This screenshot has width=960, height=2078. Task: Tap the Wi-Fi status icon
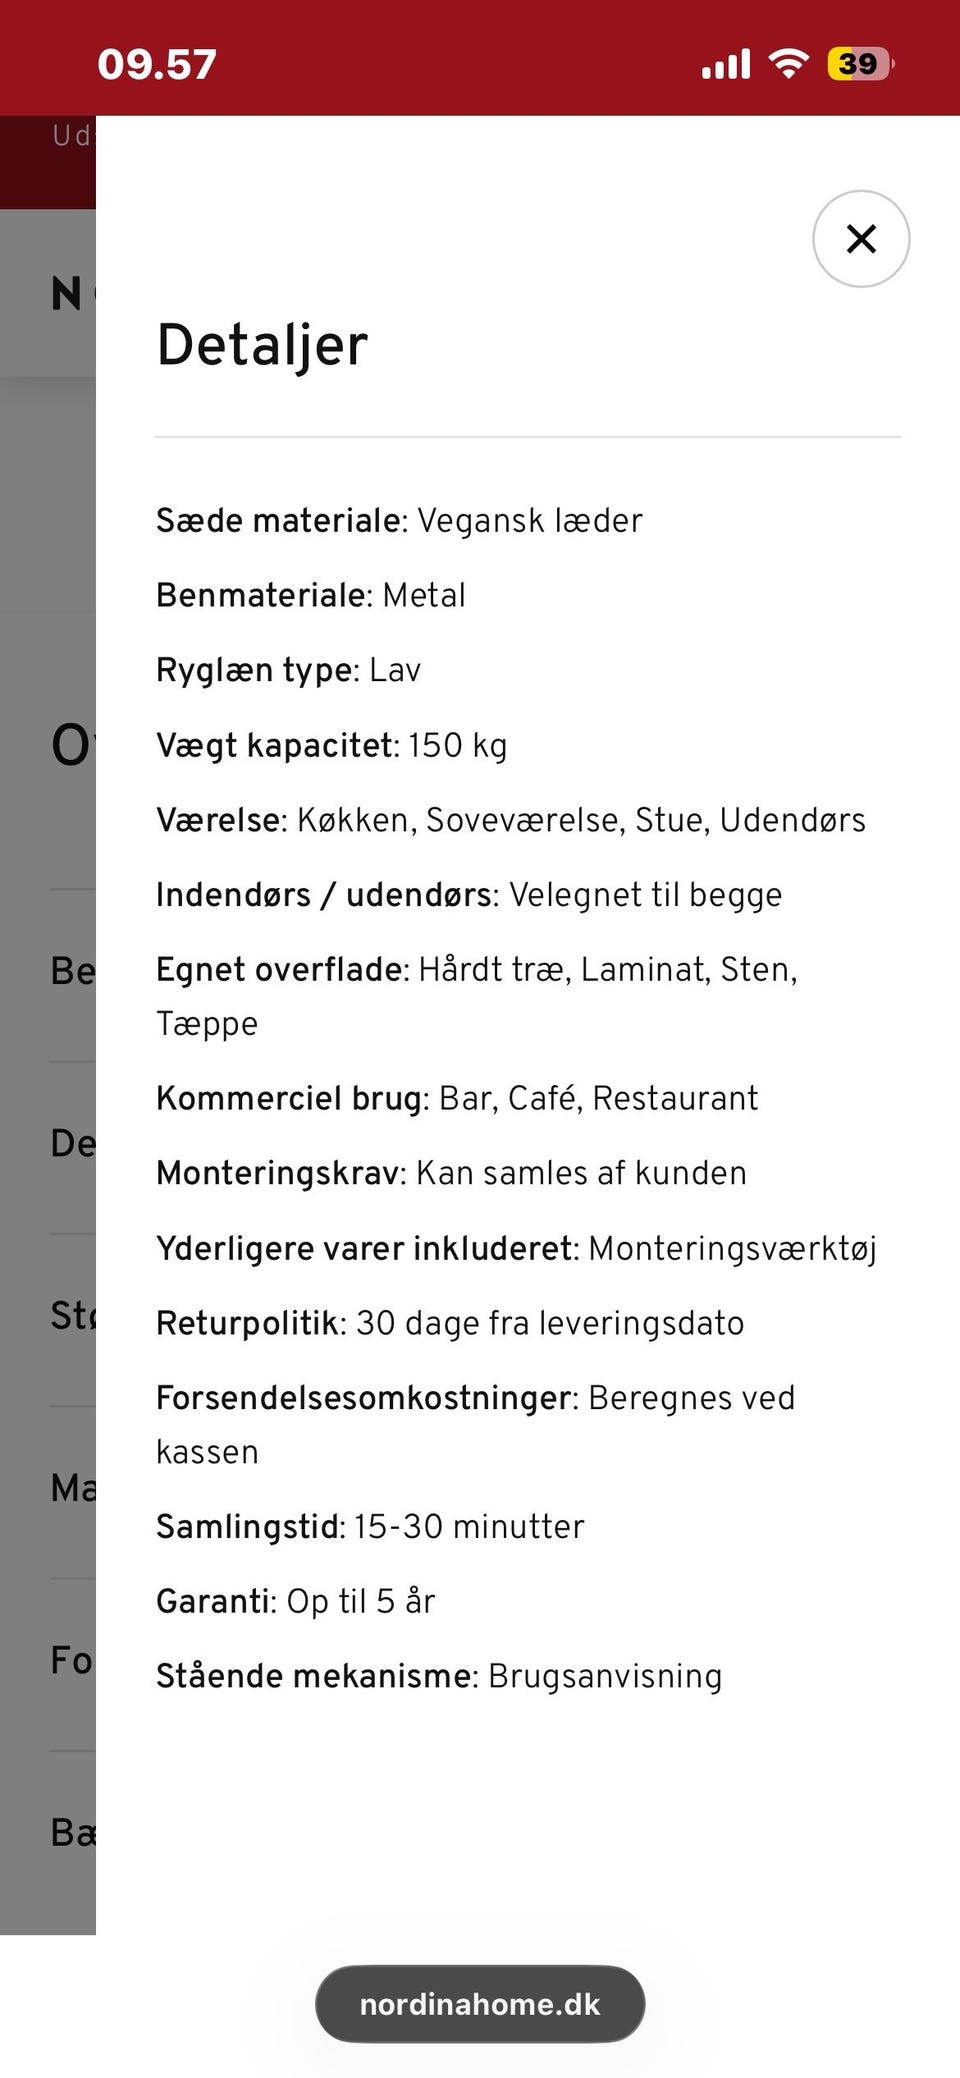click(x=789, y=64)
